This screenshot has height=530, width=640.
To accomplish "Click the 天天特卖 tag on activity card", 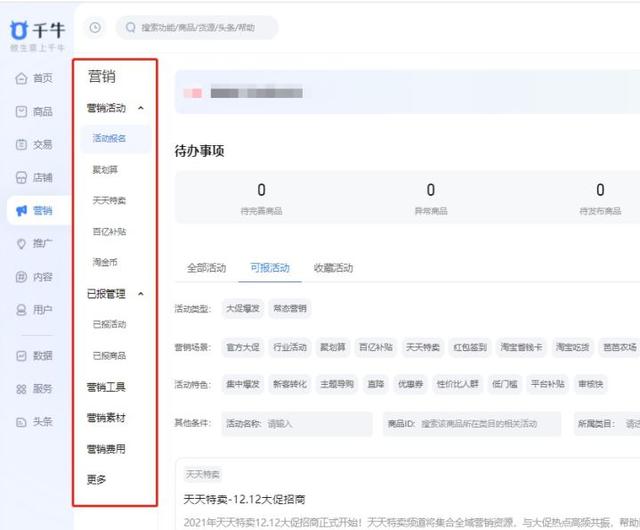I will (203, 474).
